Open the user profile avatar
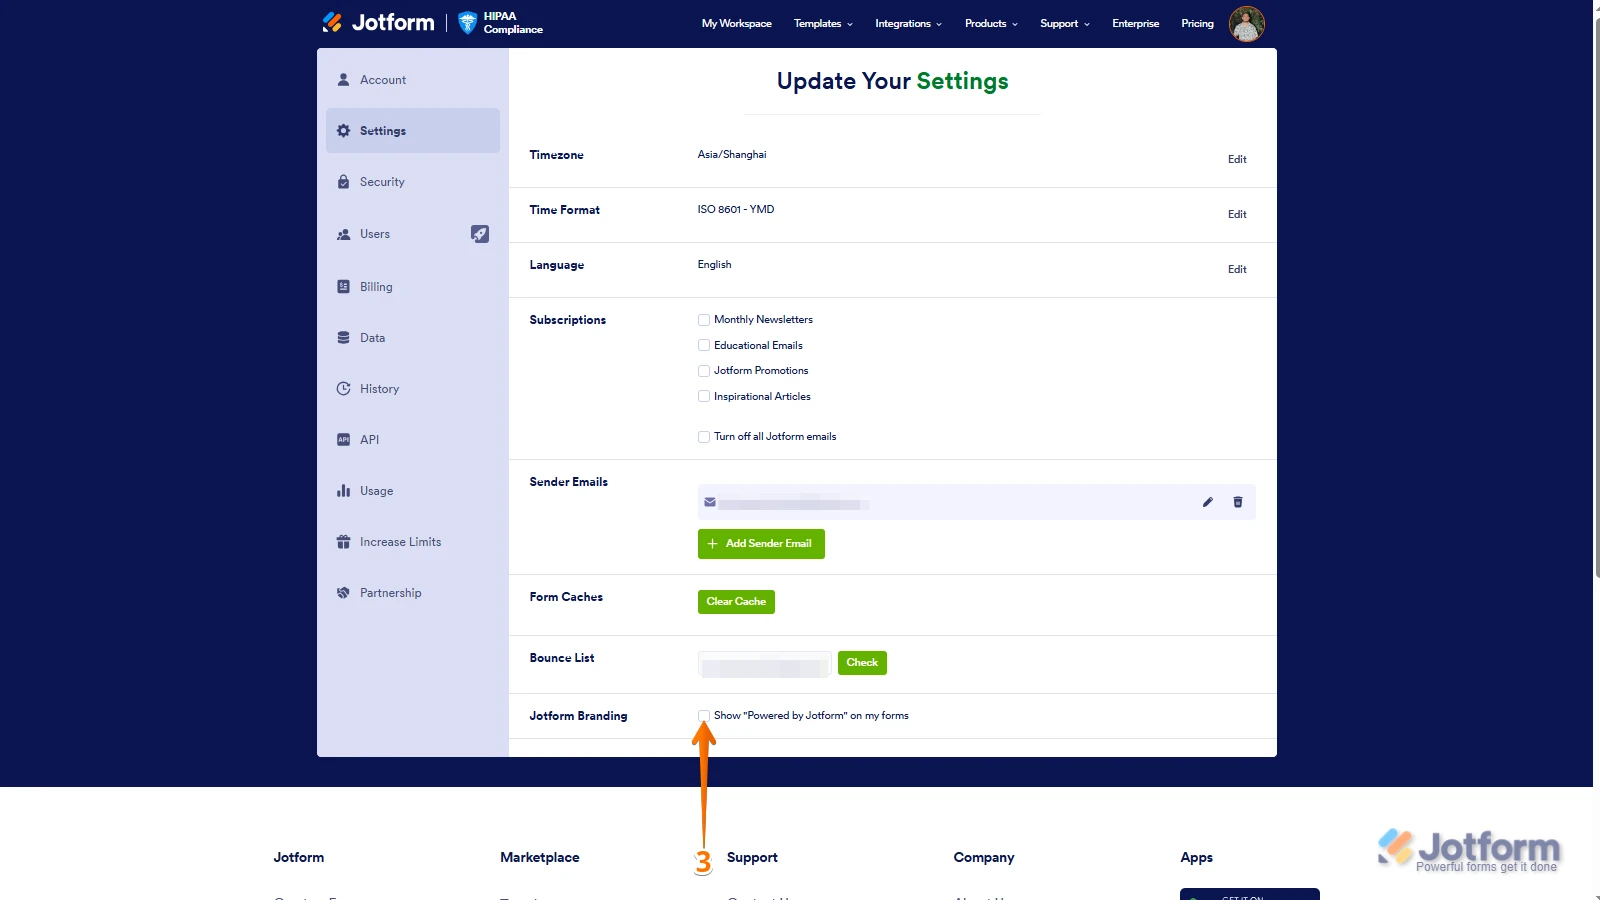 (1246, 24)
